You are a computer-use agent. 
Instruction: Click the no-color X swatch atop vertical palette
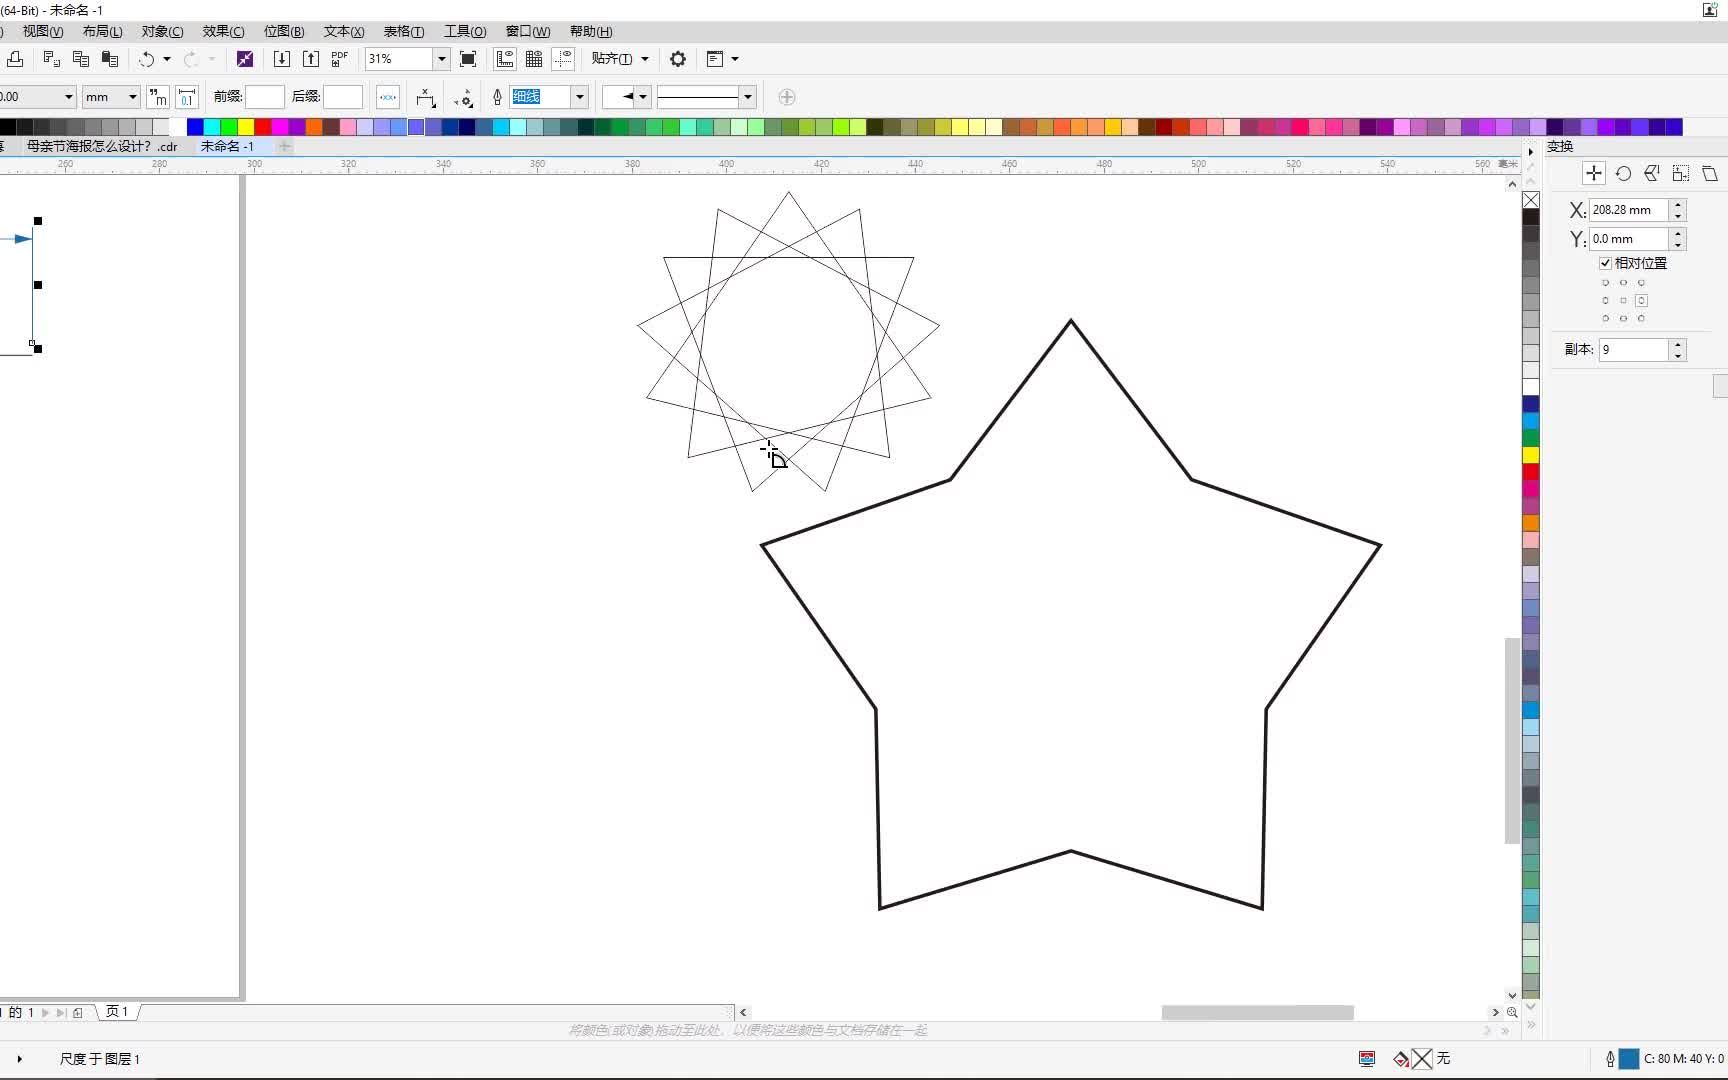tap(1531, 200)
